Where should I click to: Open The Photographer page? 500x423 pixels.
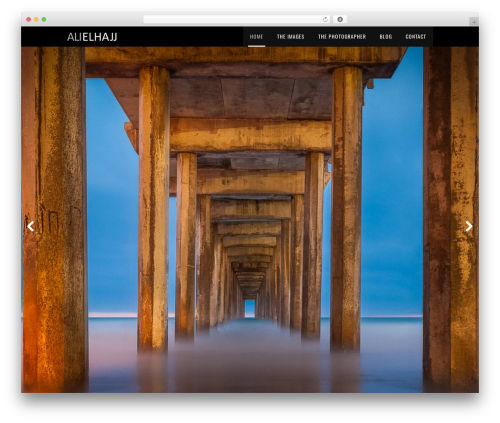pos(342,37)
